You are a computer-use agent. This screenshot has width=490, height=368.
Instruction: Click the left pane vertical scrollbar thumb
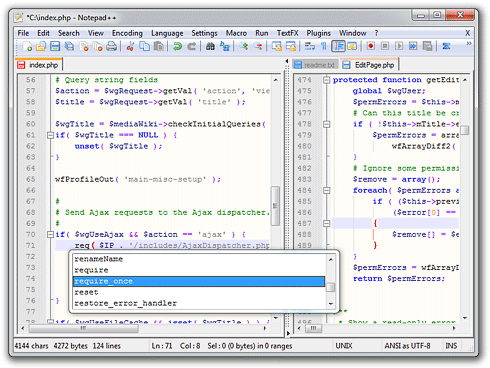tap(275, 206)
